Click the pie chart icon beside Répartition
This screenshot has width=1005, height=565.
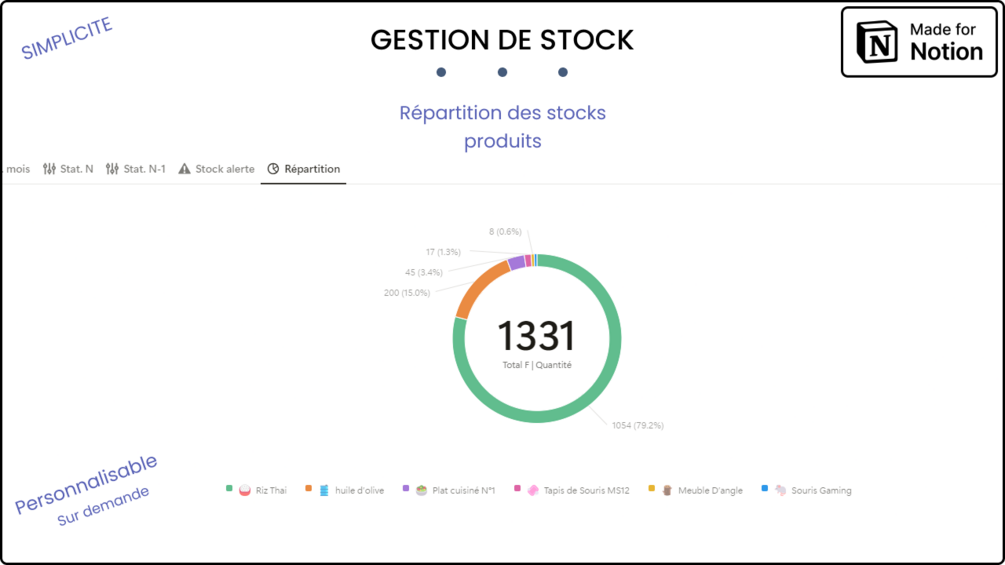coord(273,169)
